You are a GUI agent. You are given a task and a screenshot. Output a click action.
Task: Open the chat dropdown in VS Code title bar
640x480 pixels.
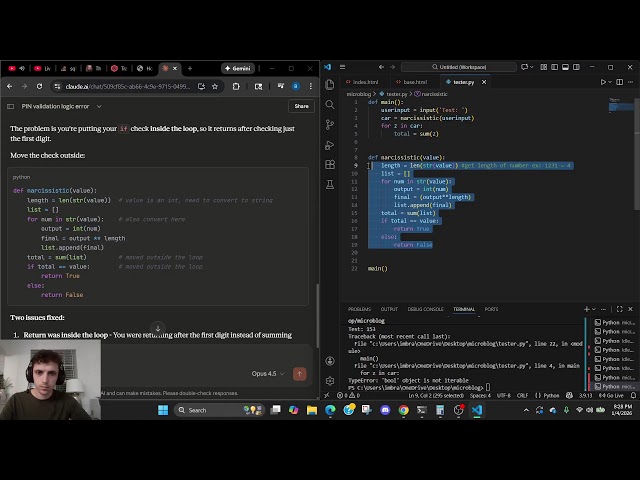coord(531,67)
